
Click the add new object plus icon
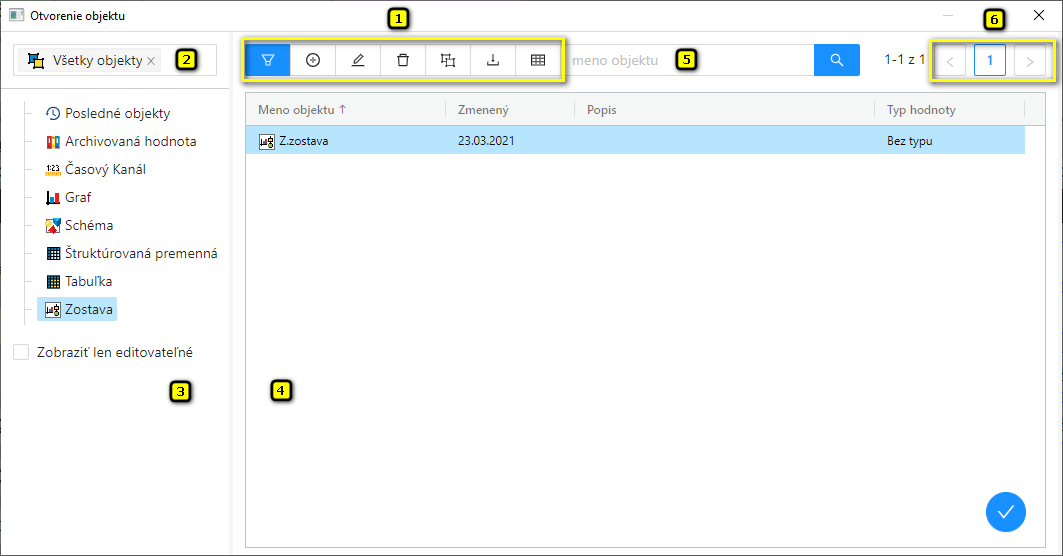point(313,60)
